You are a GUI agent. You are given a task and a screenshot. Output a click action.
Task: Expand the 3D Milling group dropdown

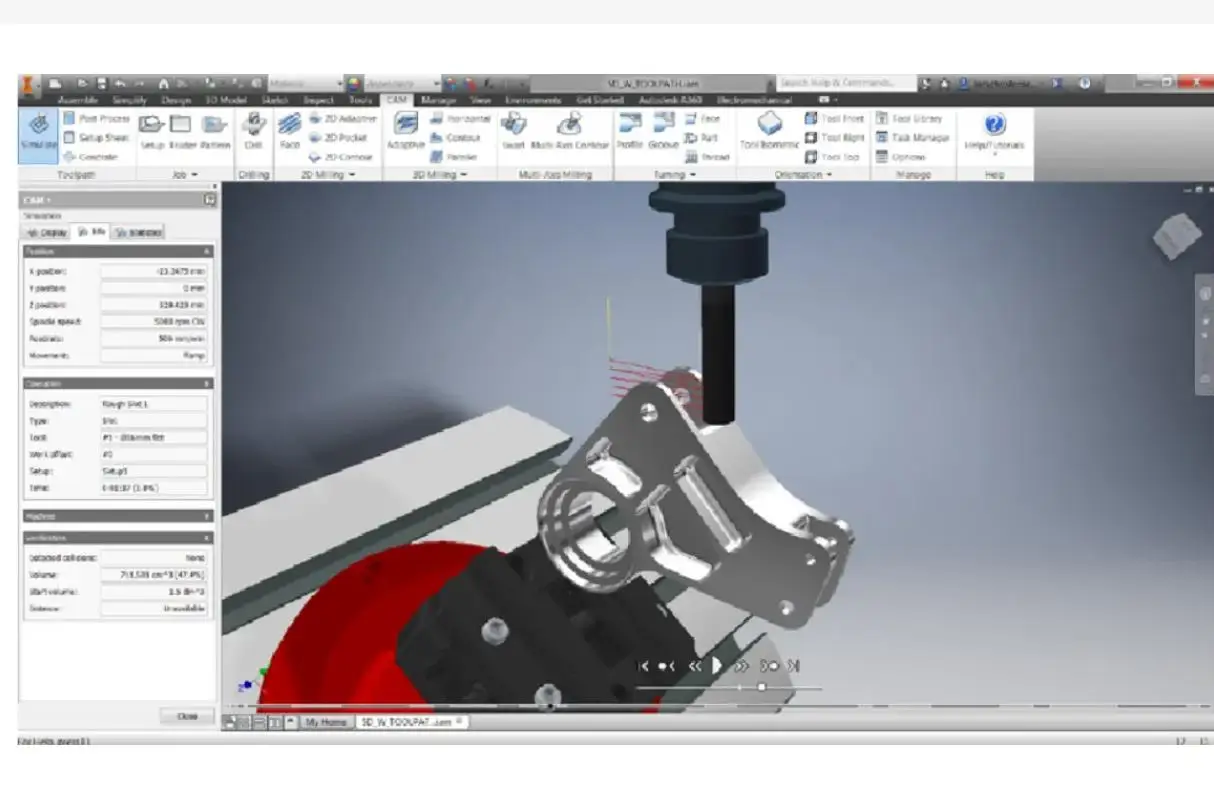tap(440, 175)
